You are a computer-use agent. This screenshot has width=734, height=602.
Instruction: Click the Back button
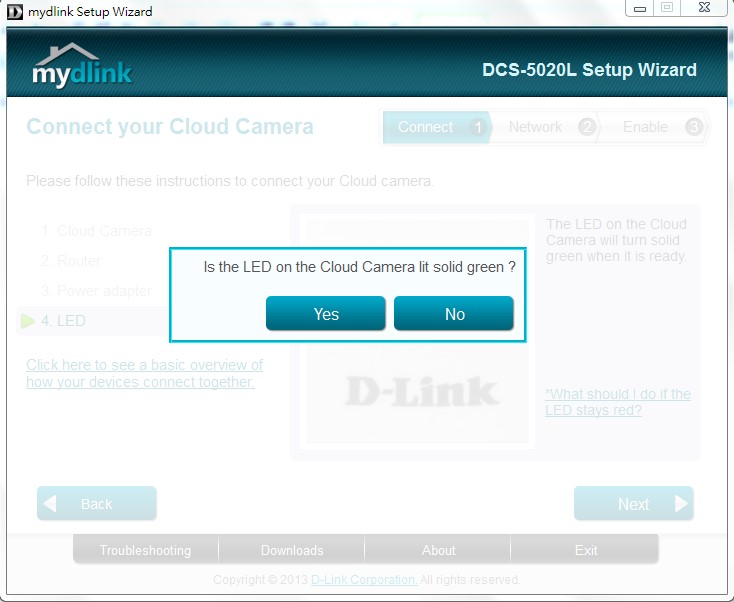(x=96, y=503)
